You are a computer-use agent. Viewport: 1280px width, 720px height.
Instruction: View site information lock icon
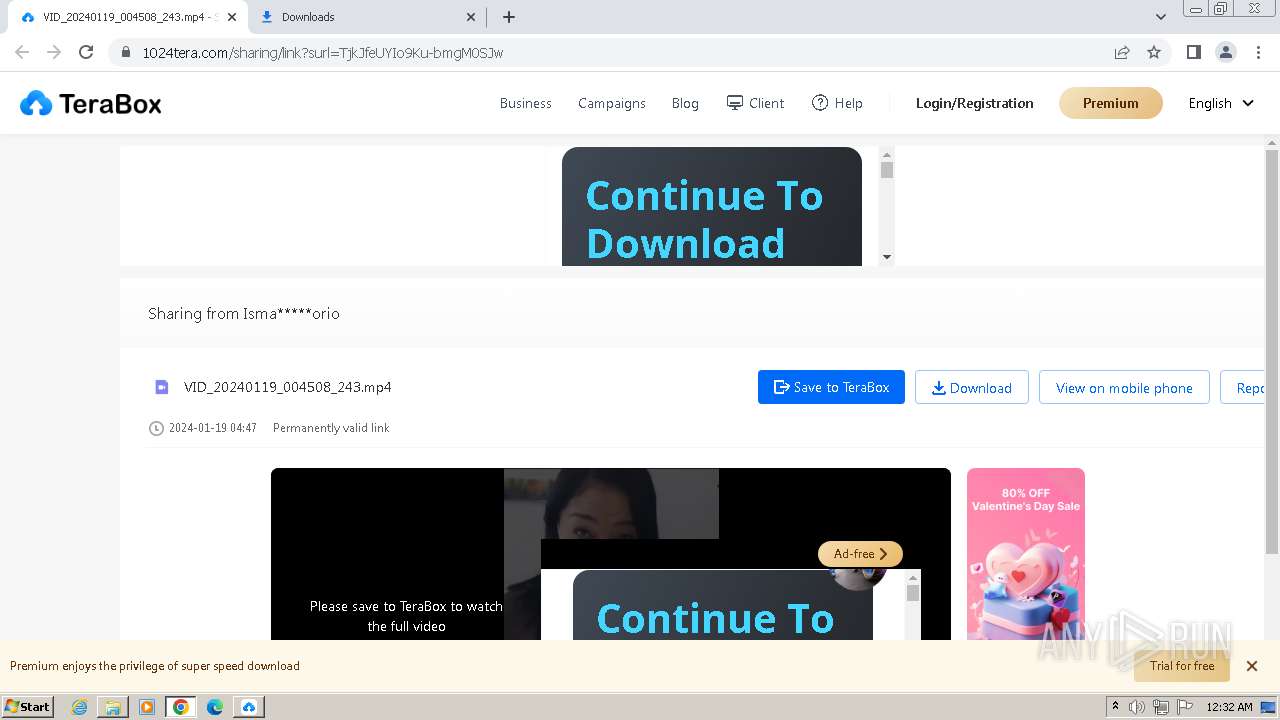point(126,52)
